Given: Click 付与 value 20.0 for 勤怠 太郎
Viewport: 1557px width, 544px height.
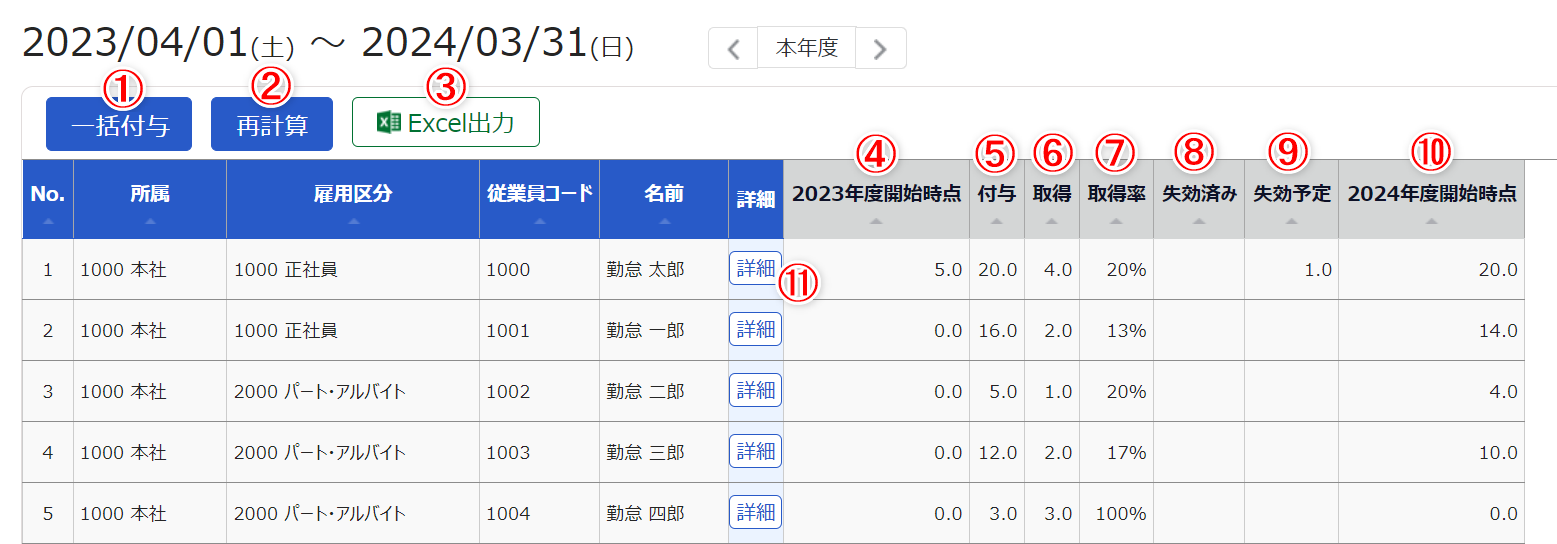Looking at the screenshot, I should pos(998,269).
